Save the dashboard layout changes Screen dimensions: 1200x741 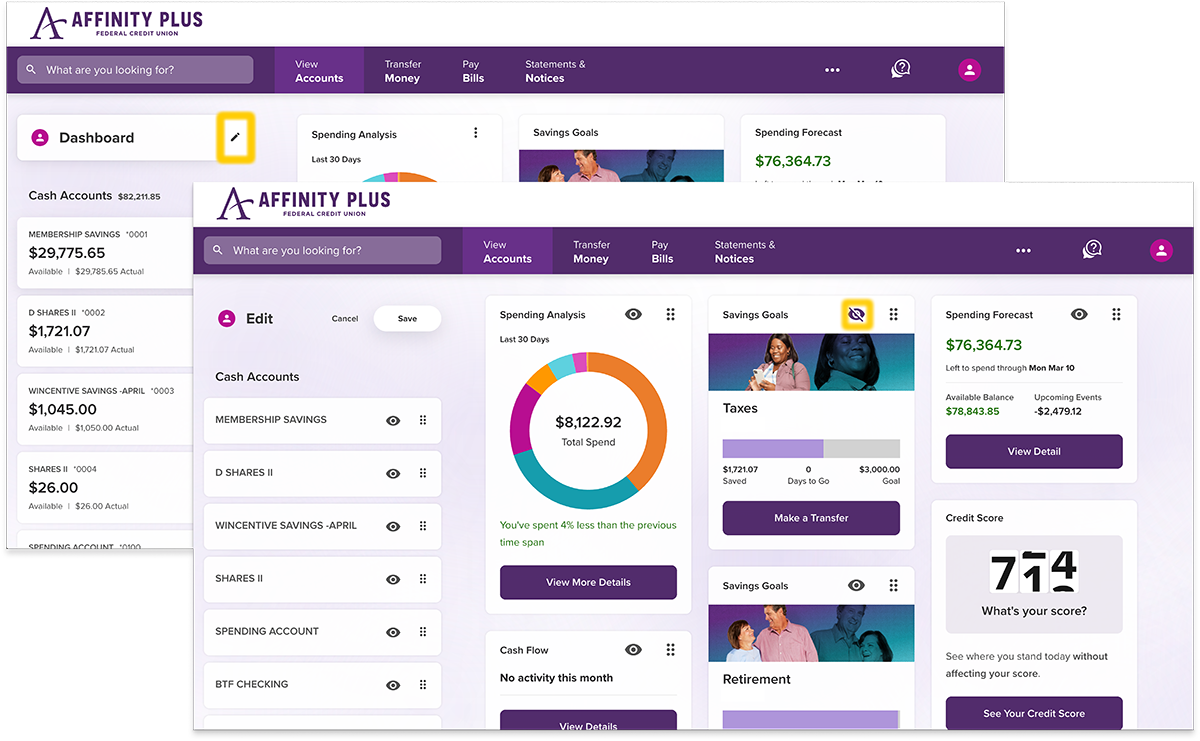coord(407,318)
